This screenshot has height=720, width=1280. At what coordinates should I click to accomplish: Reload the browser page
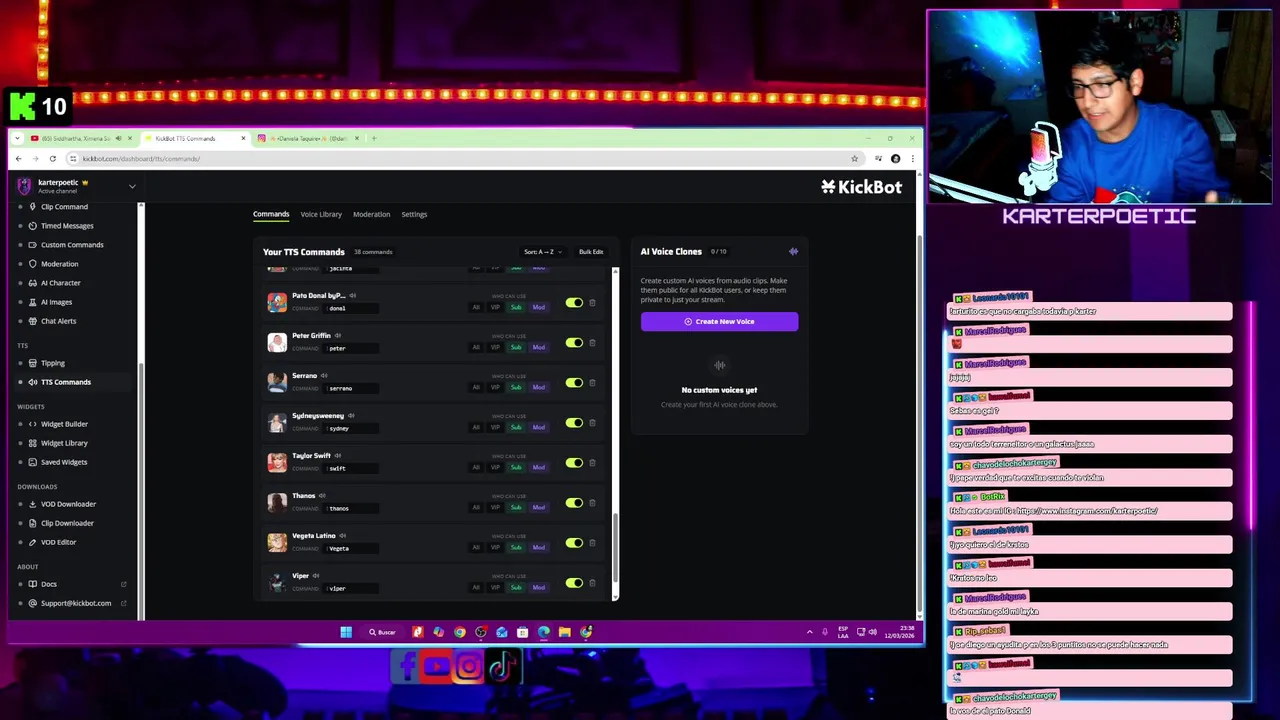pos(52,158)
